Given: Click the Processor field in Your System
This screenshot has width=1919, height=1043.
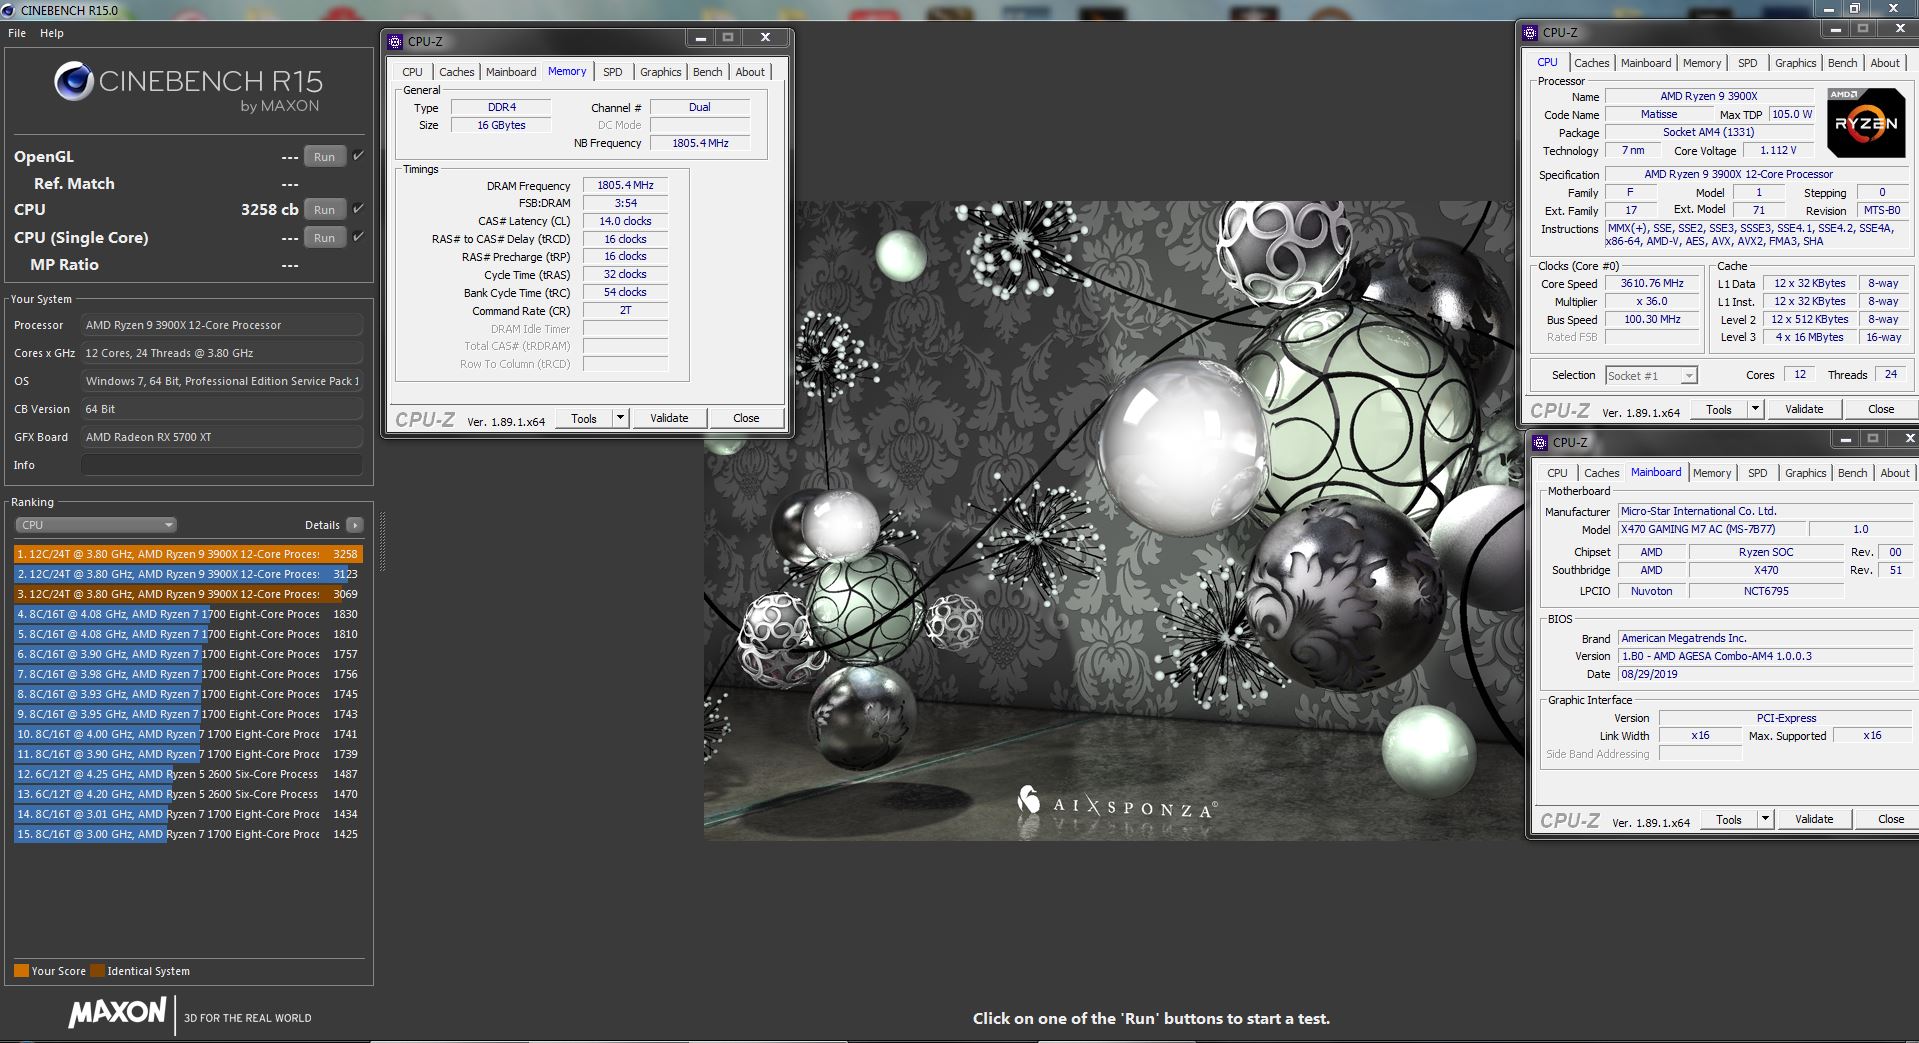Looking at the screenshot, I should (221, 325).
